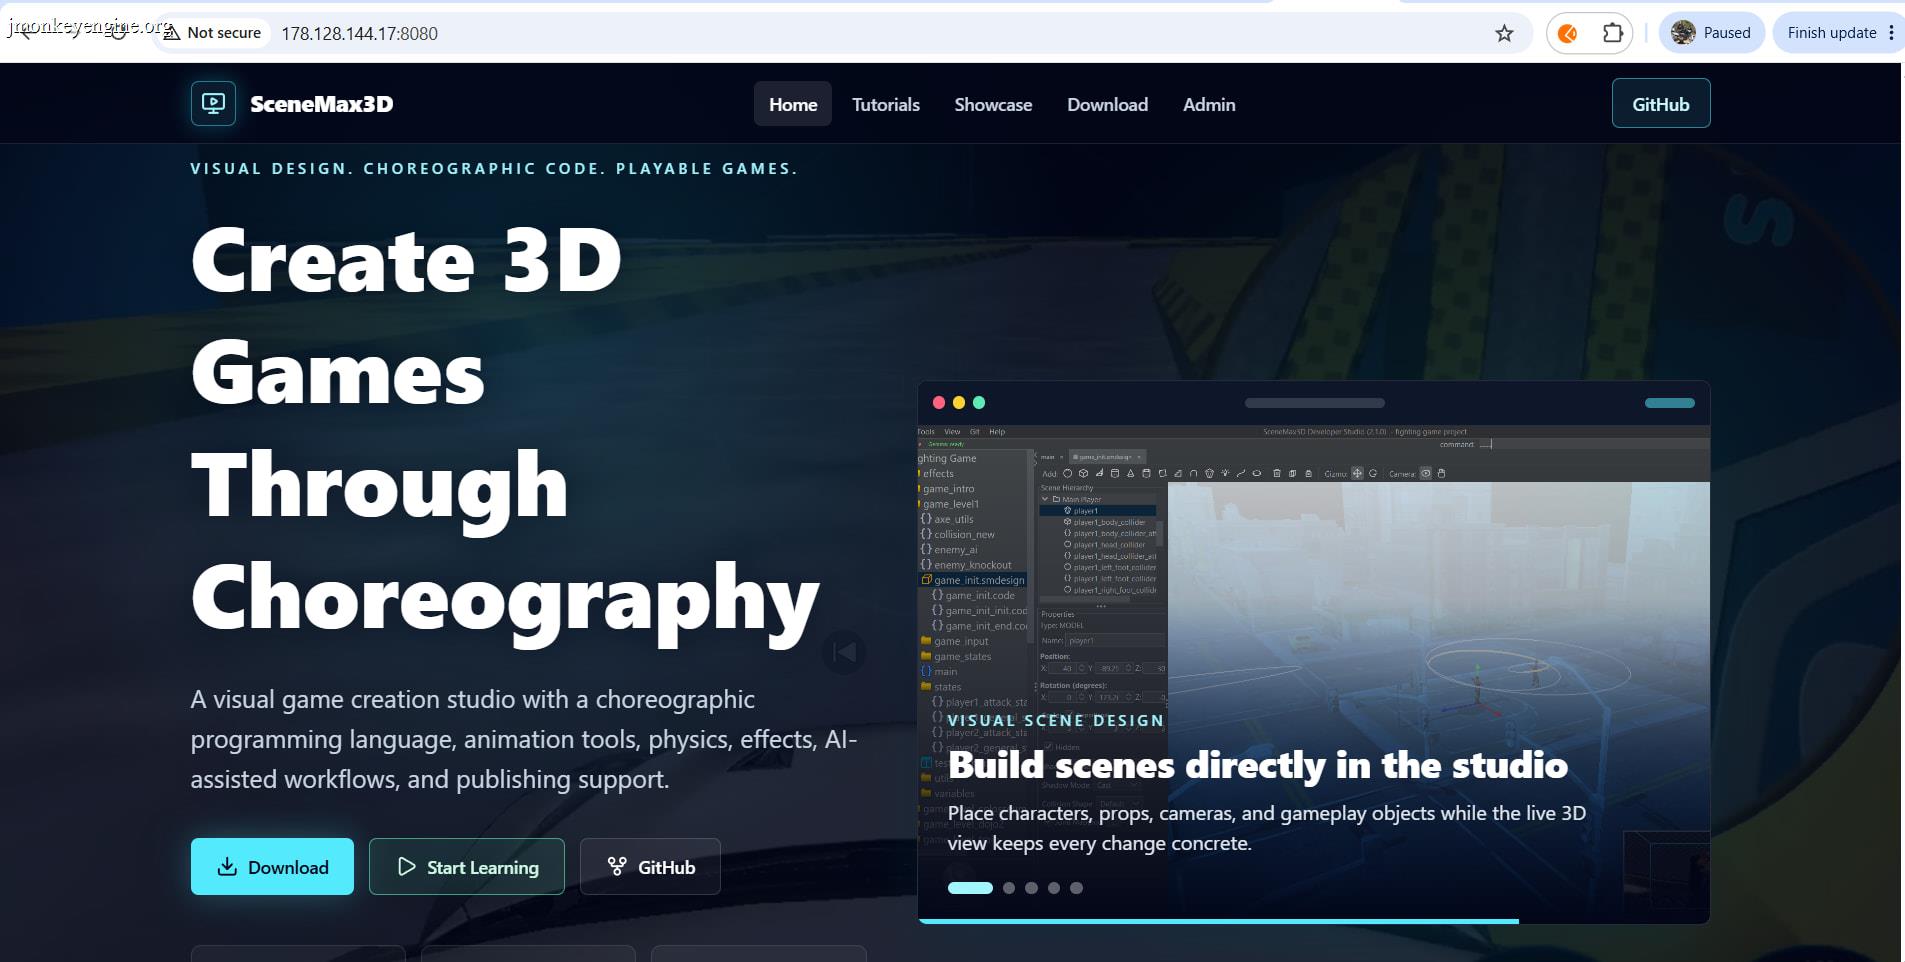Open Download in the top navigation
The width and height of the screenshot is (1905, 962).
pyautogui.click(x=1107, y=104)
